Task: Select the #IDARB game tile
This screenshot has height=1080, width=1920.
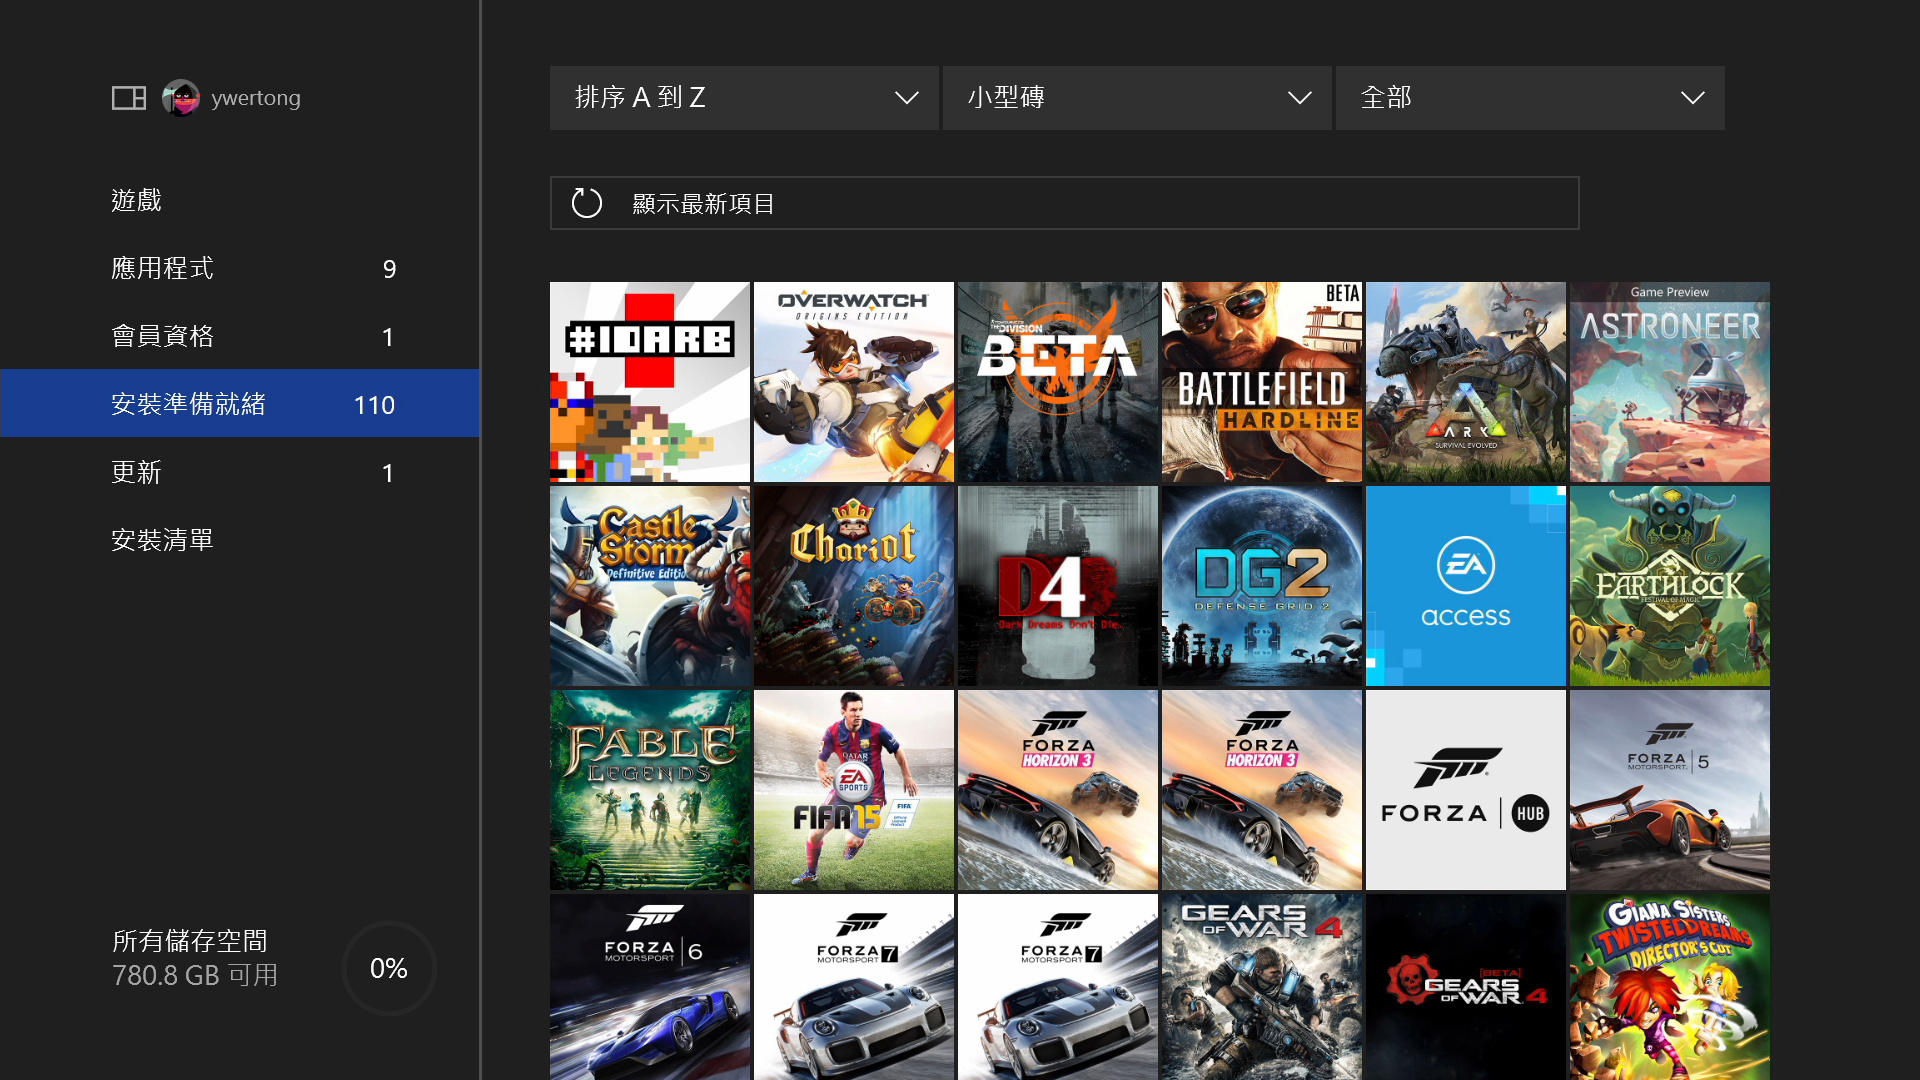Action: [x=649, y=381]
